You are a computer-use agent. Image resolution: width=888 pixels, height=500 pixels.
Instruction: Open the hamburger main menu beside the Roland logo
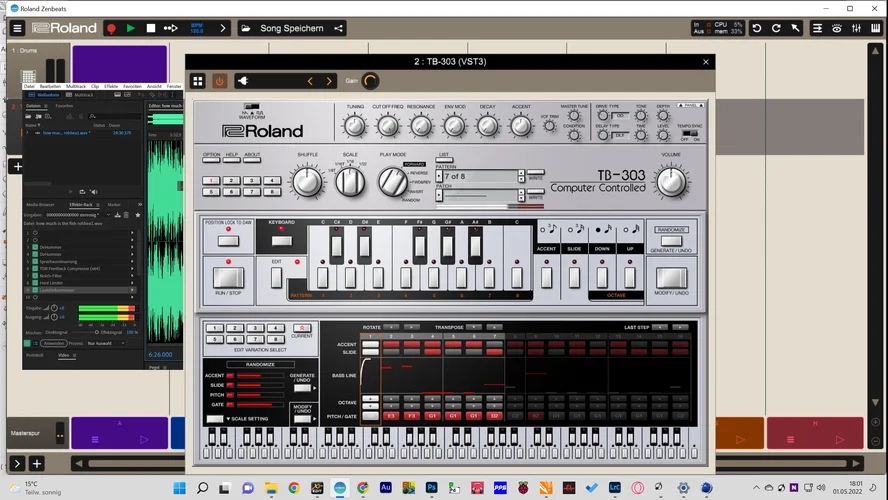[17, 28]
